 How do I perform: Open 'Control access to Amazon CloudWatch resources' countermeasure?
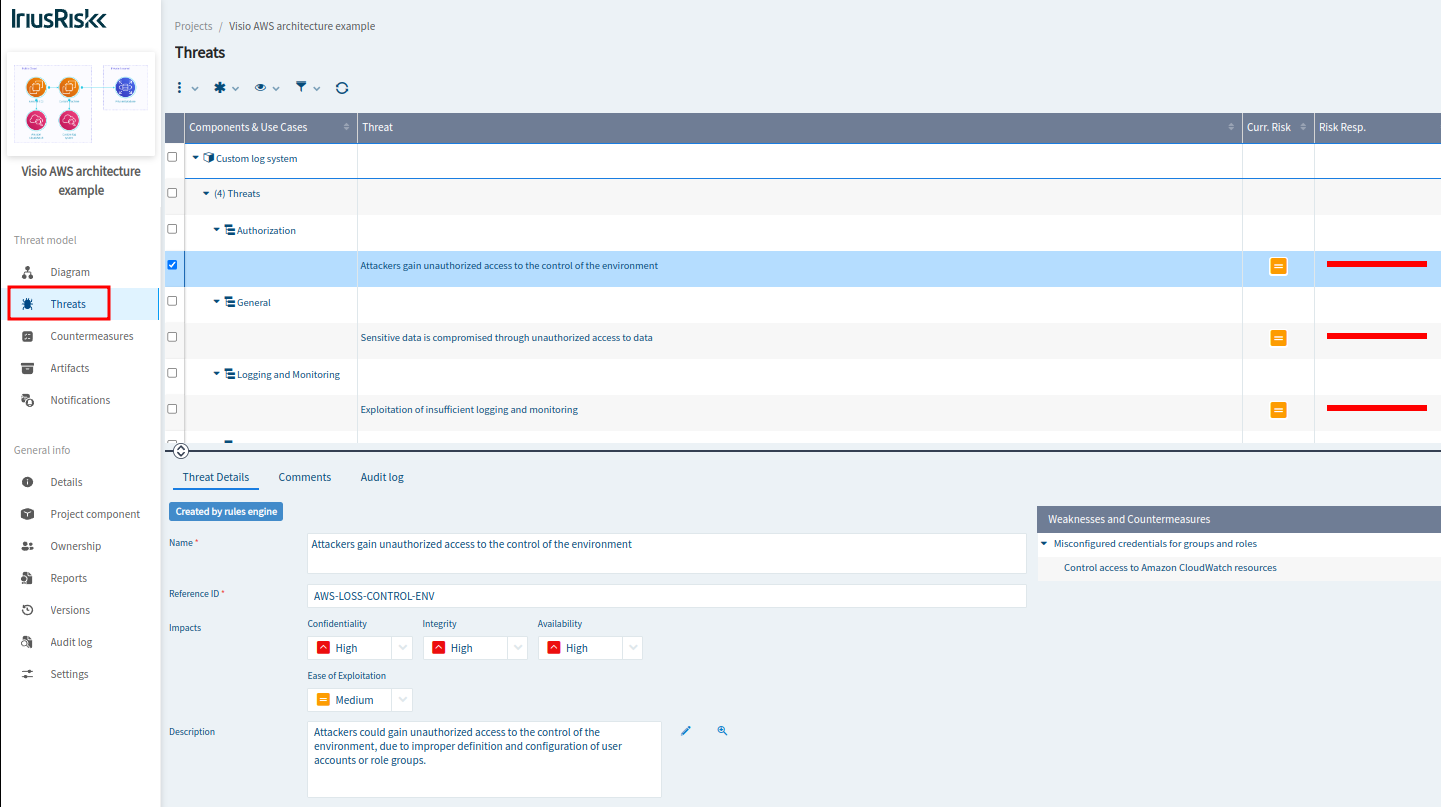(1170, 568)
